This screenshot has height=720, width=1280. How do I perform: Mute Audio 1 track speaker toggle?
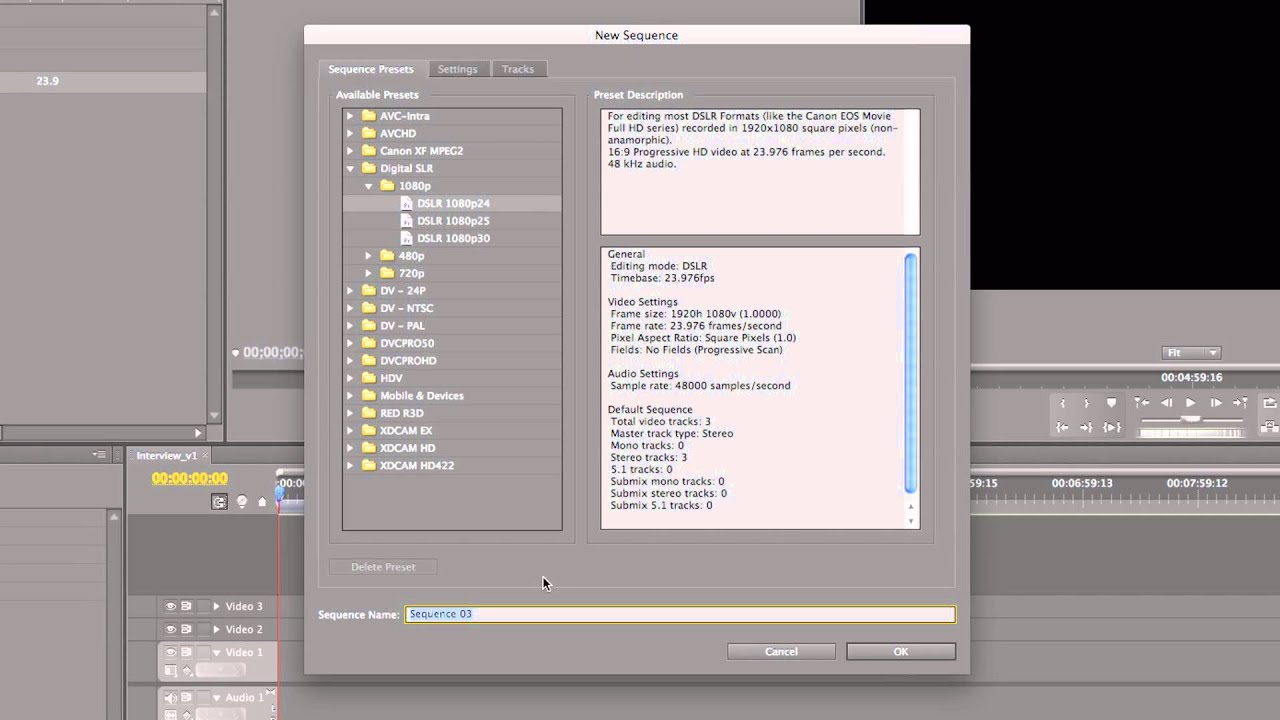point(170,697)
